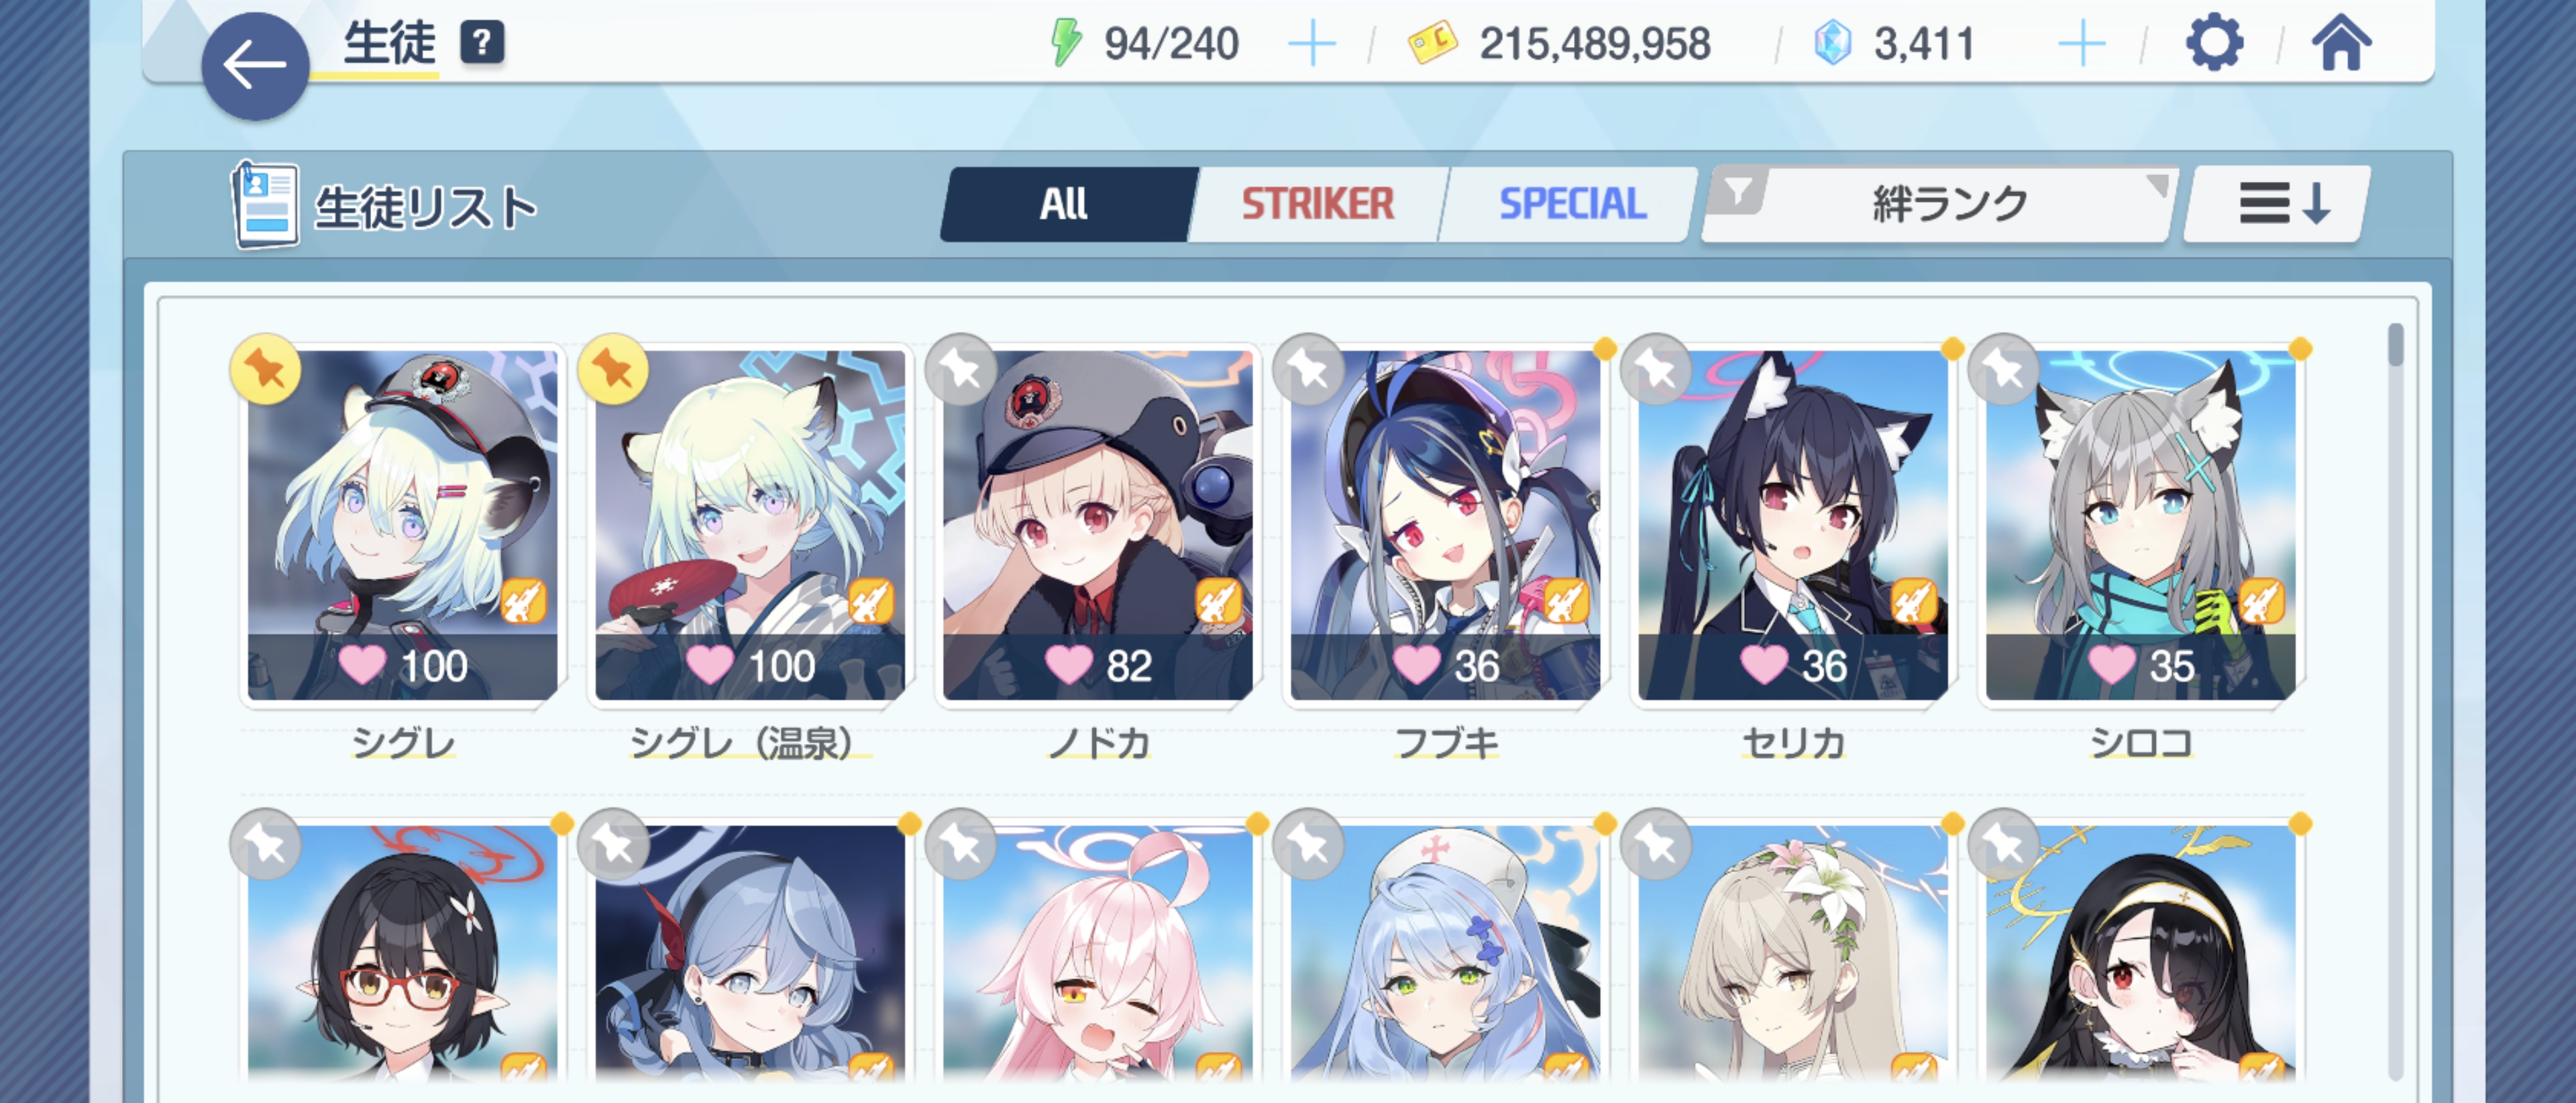Switch to the STRIKER tab
Image resolution: width=2576 pixels, height=1103 pixels.
[1318, 204]
